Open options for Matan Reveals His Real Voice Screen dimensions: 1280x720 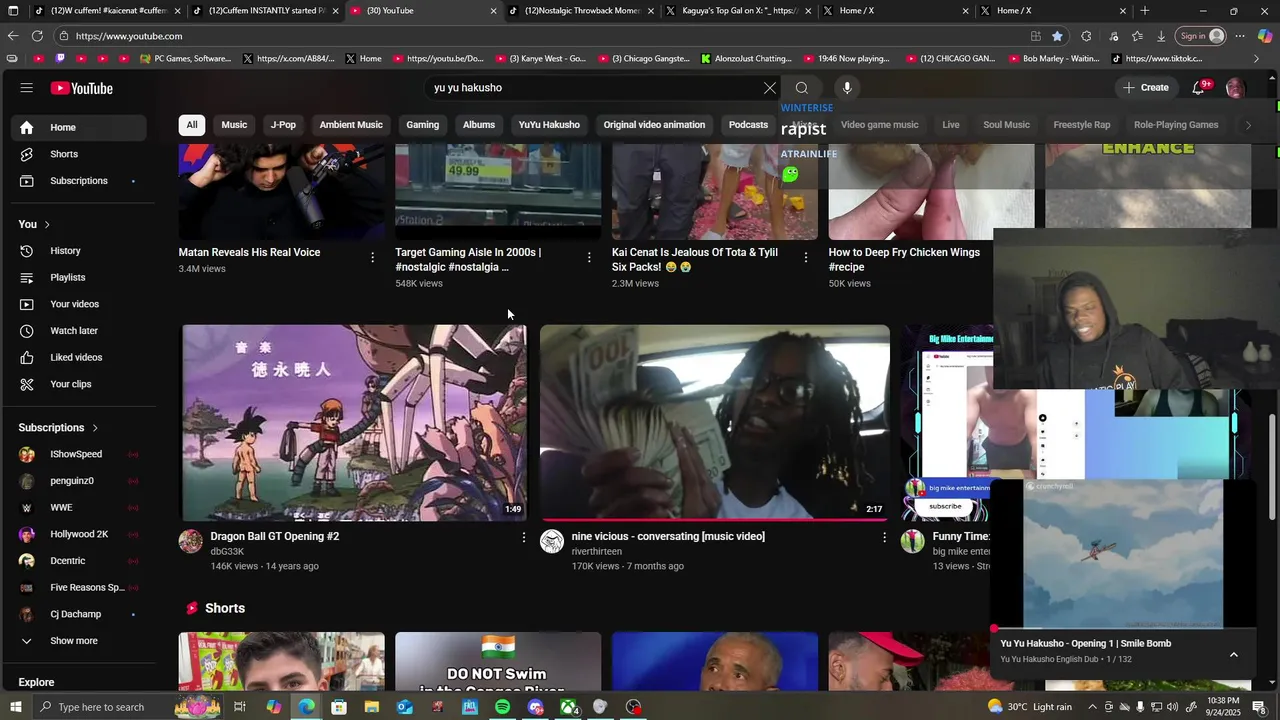pyautogui.click(x=372, y=257)
